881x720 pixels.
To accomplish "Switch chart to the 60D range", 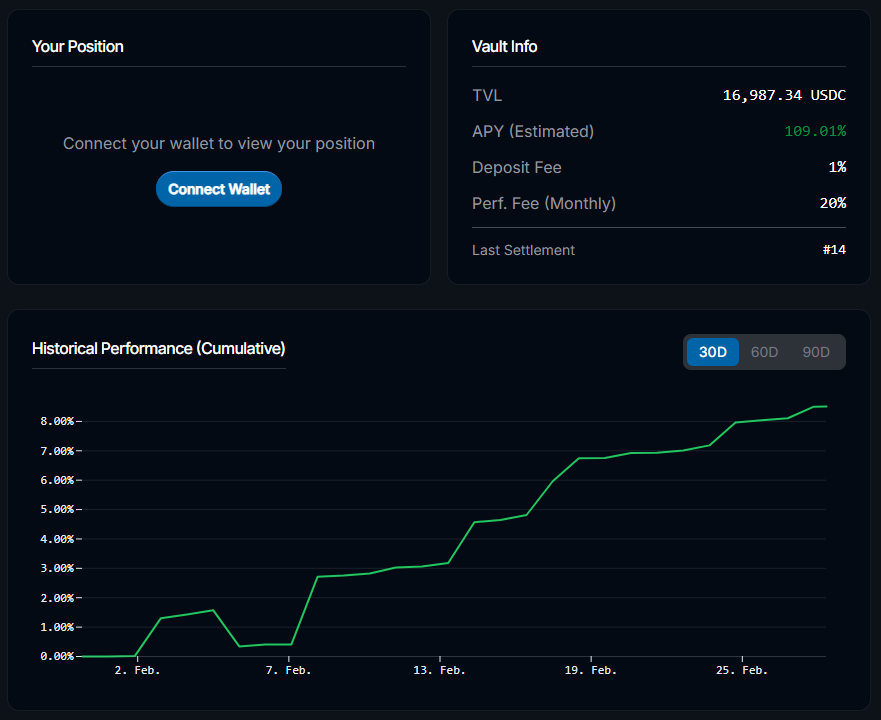I will click(764, 352).
